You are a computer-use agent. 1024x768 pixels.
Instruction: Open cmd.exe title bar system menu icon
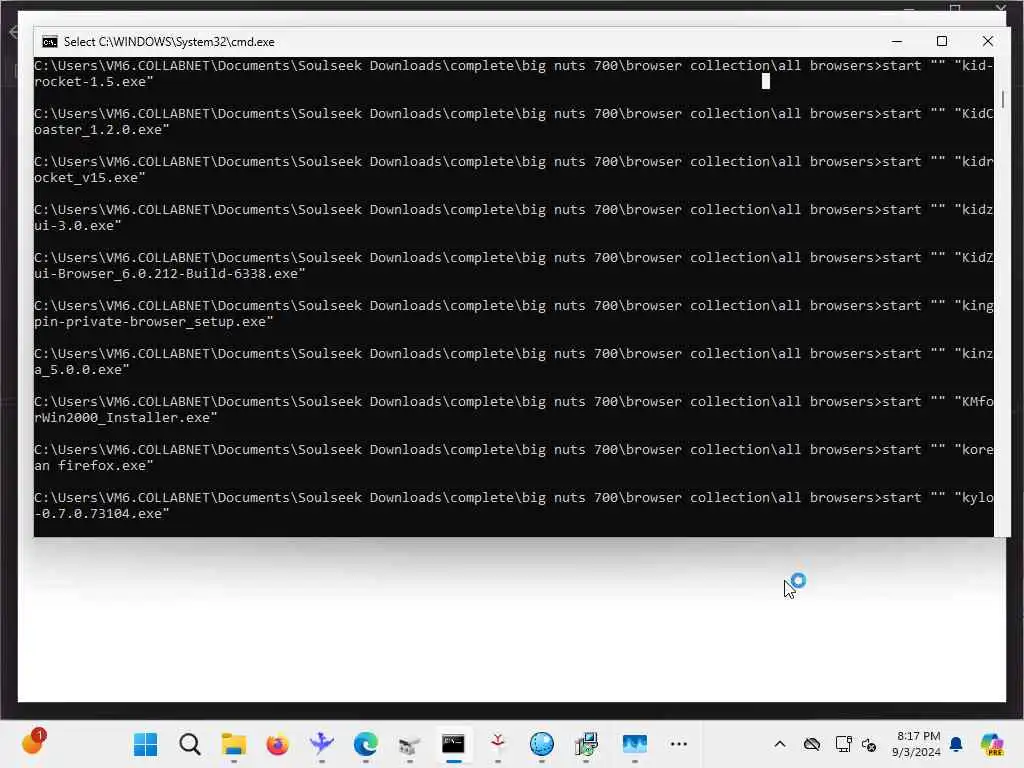pyautogui.click(x=50, y=42)
